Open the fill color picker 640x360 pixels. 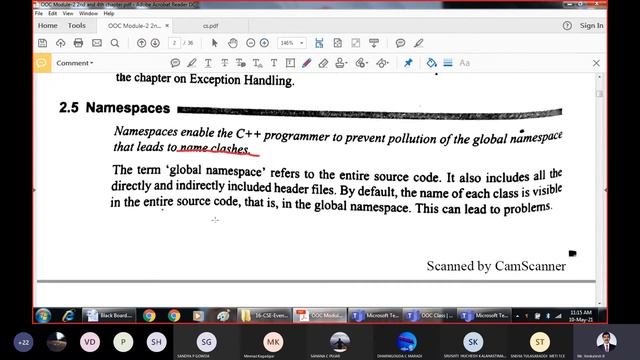coord(431,63)
